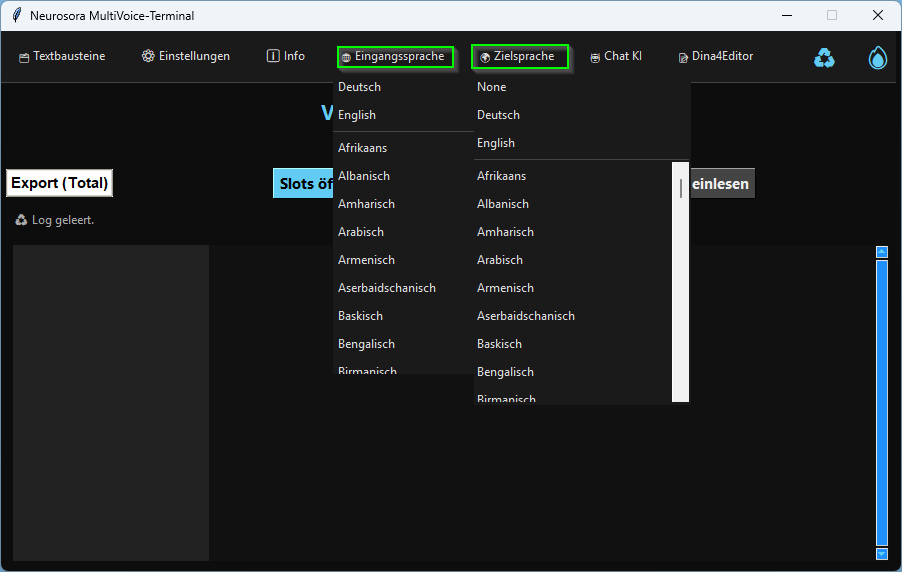
Task: Click the feather app icon in title bar
Action: point(16,16)
